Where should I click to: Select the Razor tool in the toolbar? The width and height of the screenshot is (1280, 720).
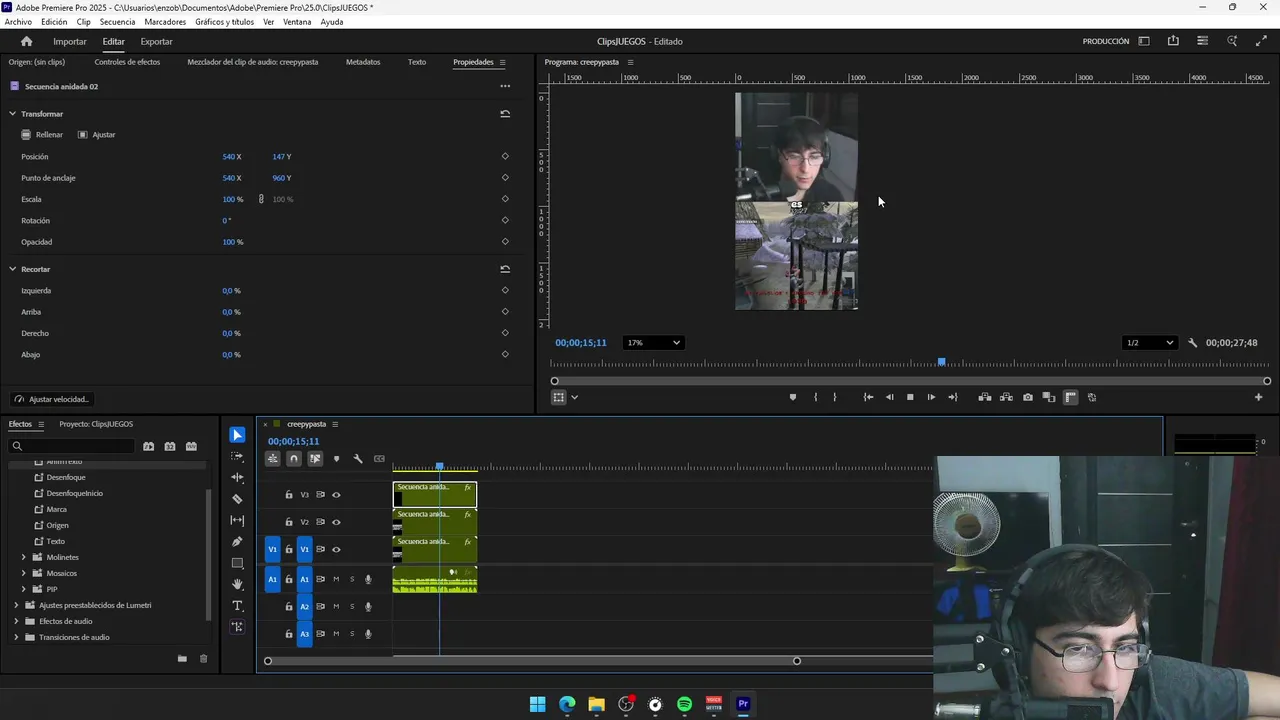(x=237, y=499)
